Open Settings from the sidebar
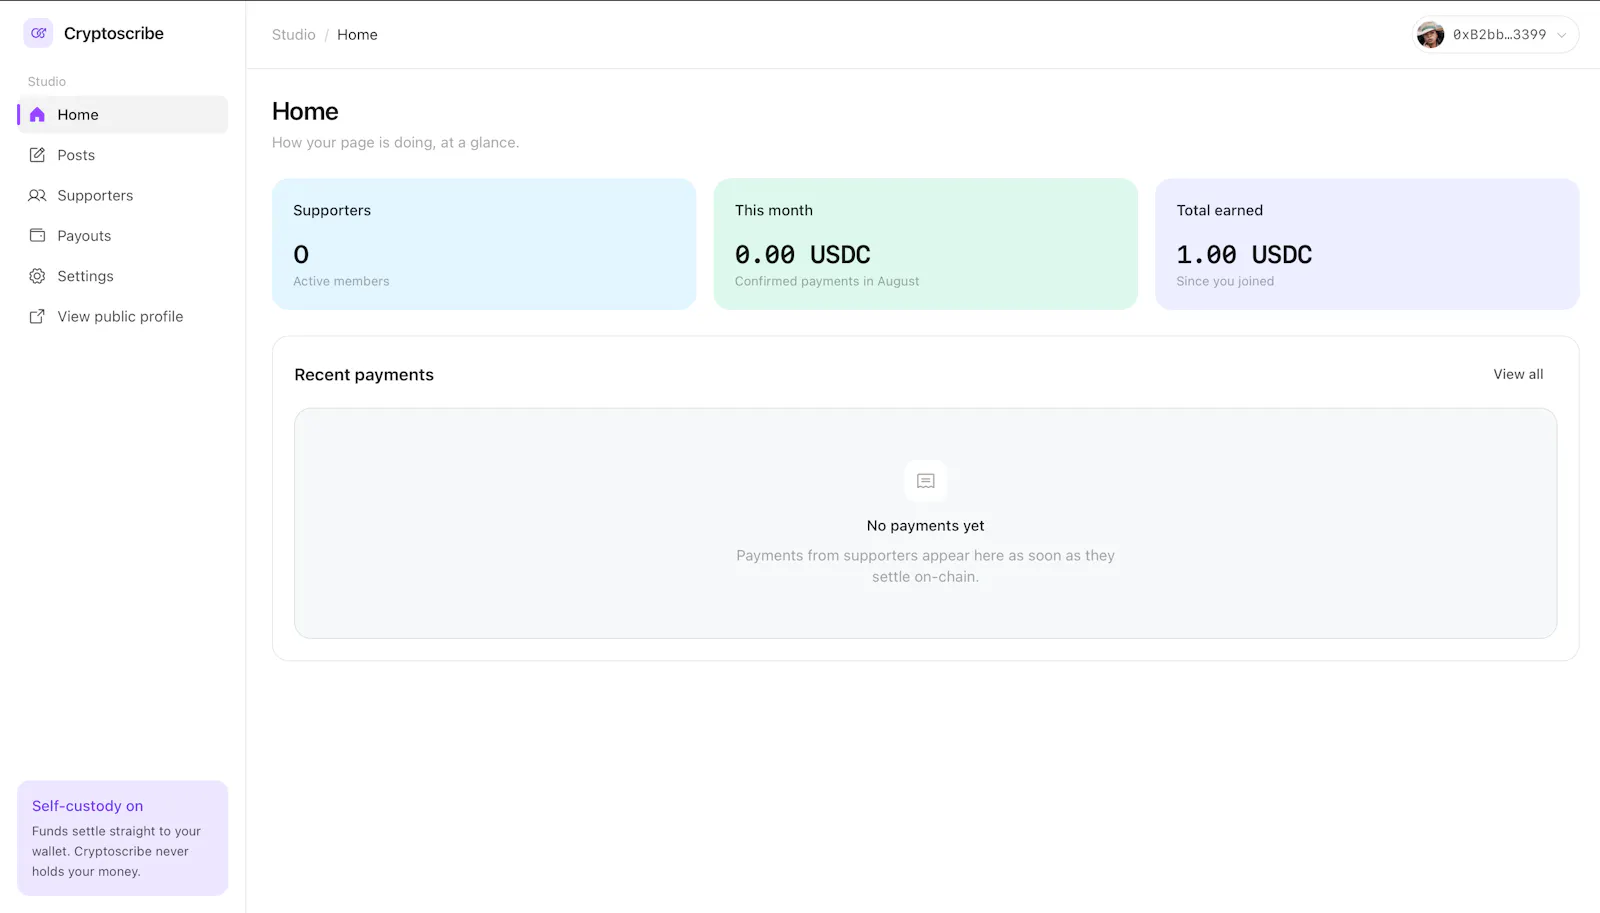 123,276
